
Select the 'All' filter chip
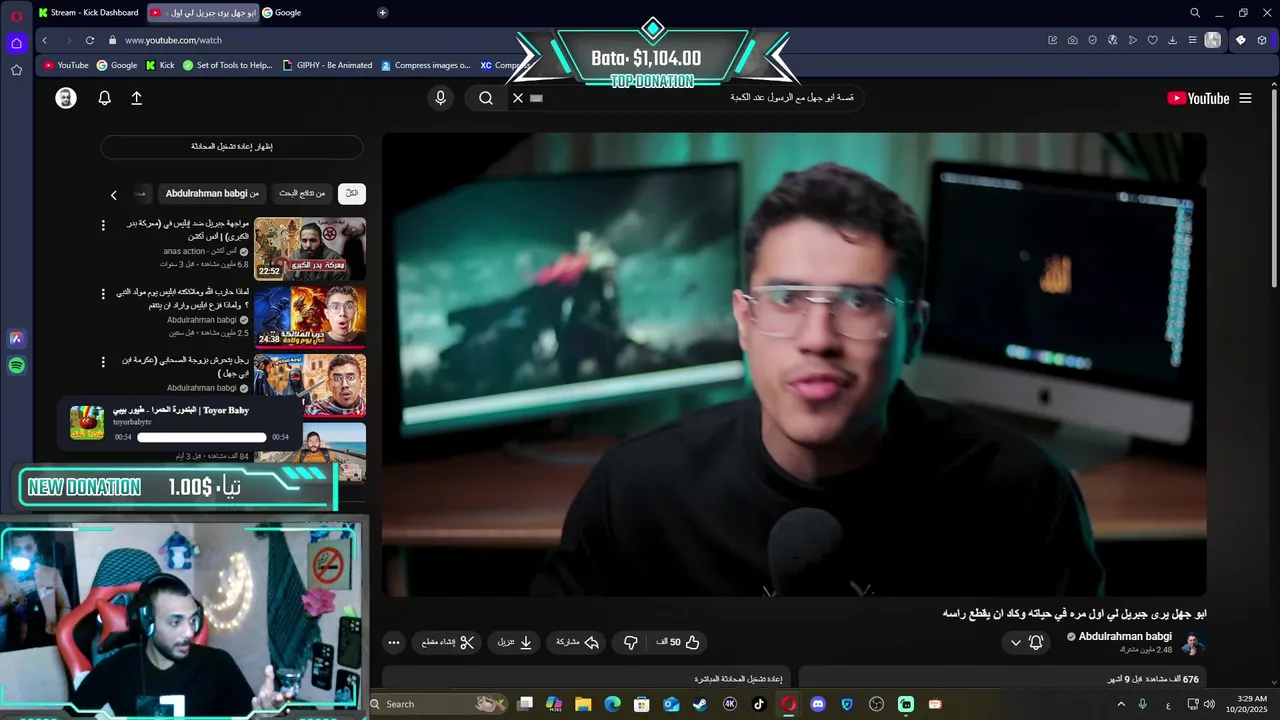click(352, 193)
